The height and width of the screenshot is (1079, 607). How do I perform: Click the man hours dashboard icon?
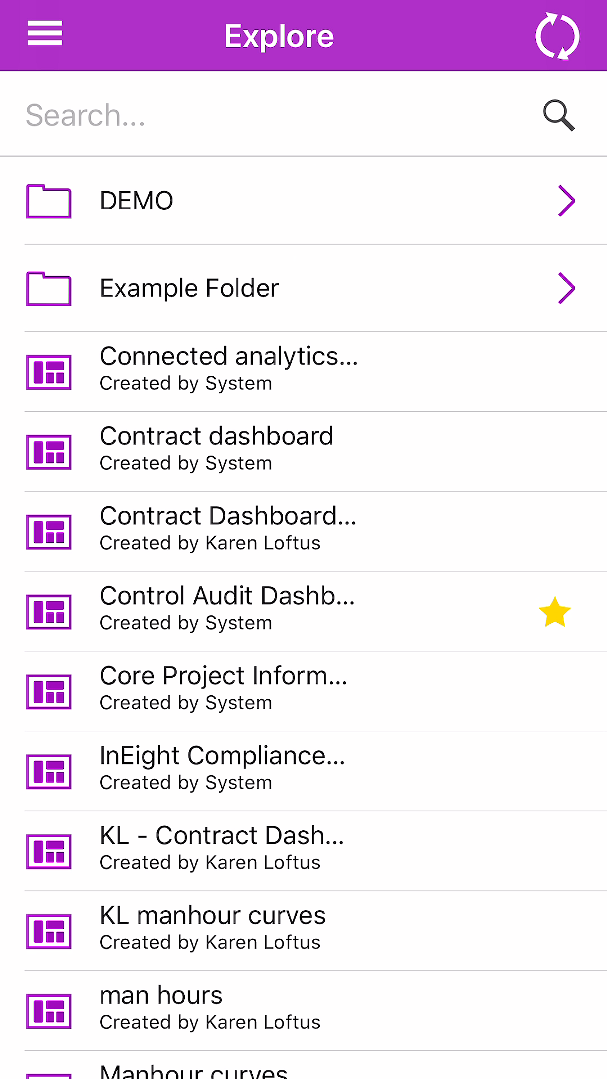48,1011
